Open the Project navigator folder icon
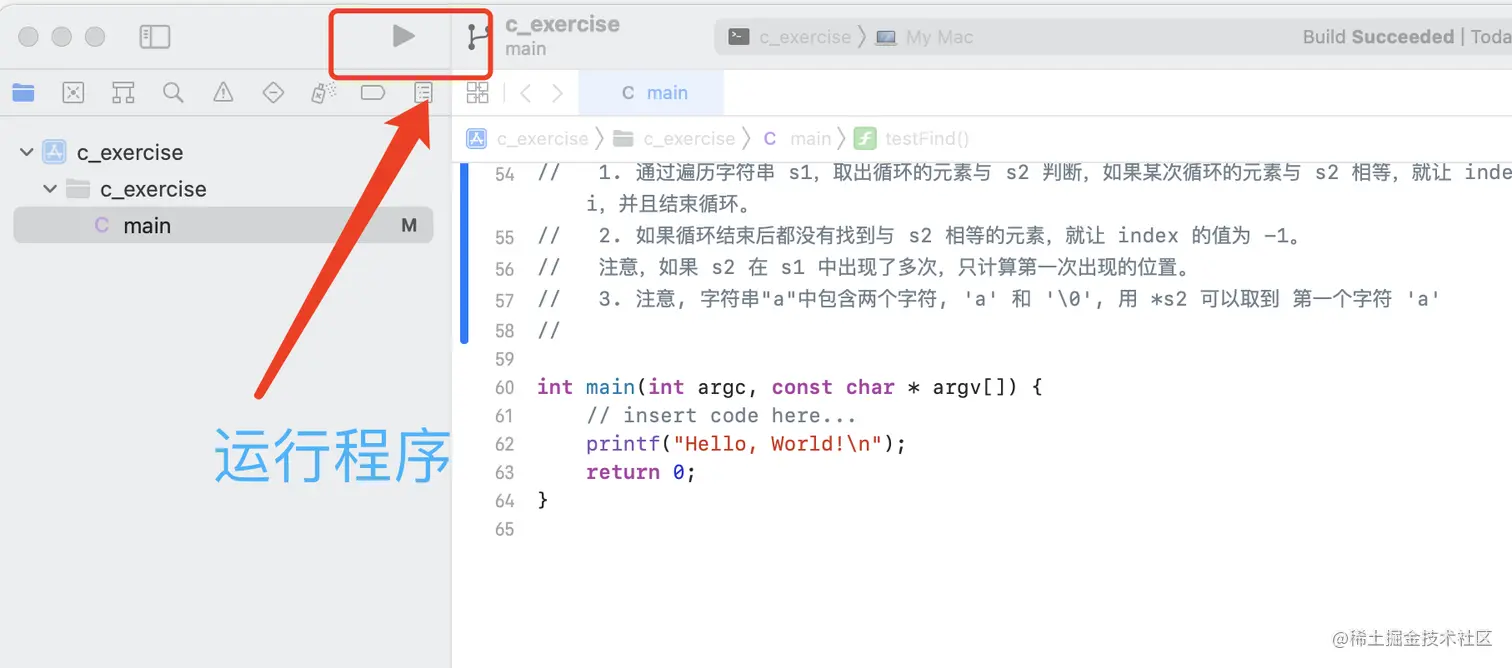This screenshot has width=1512, height=668. pos(24,92)
